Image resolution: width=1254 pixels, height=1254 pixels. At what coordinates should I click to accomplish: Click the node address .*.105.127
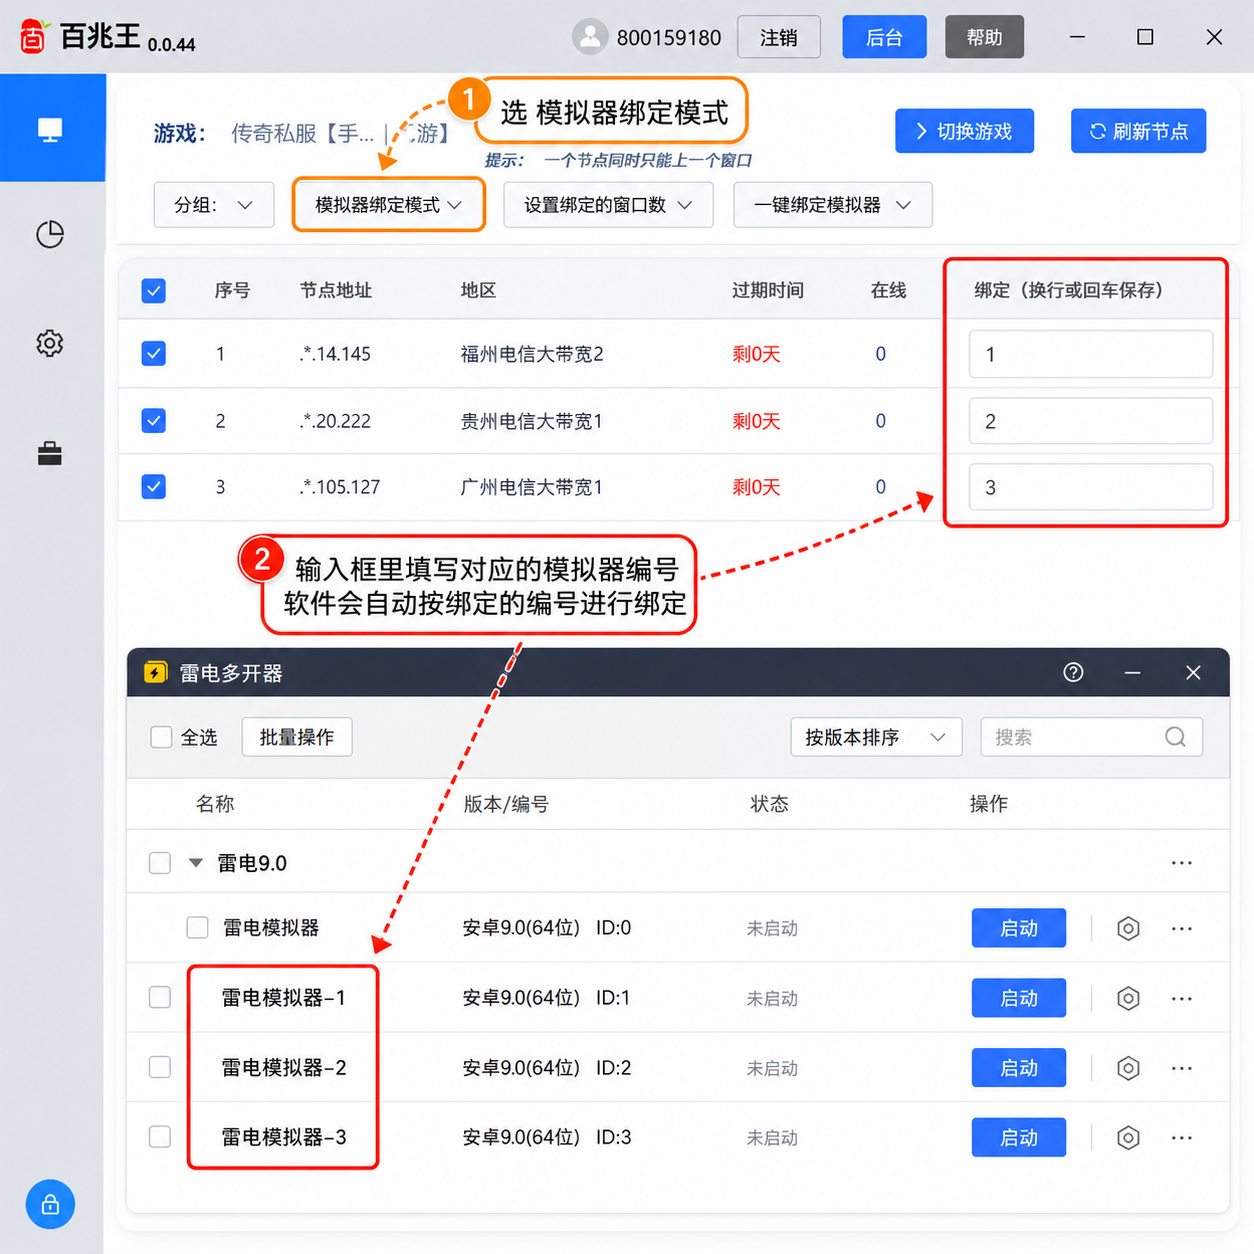pos(340,487)
